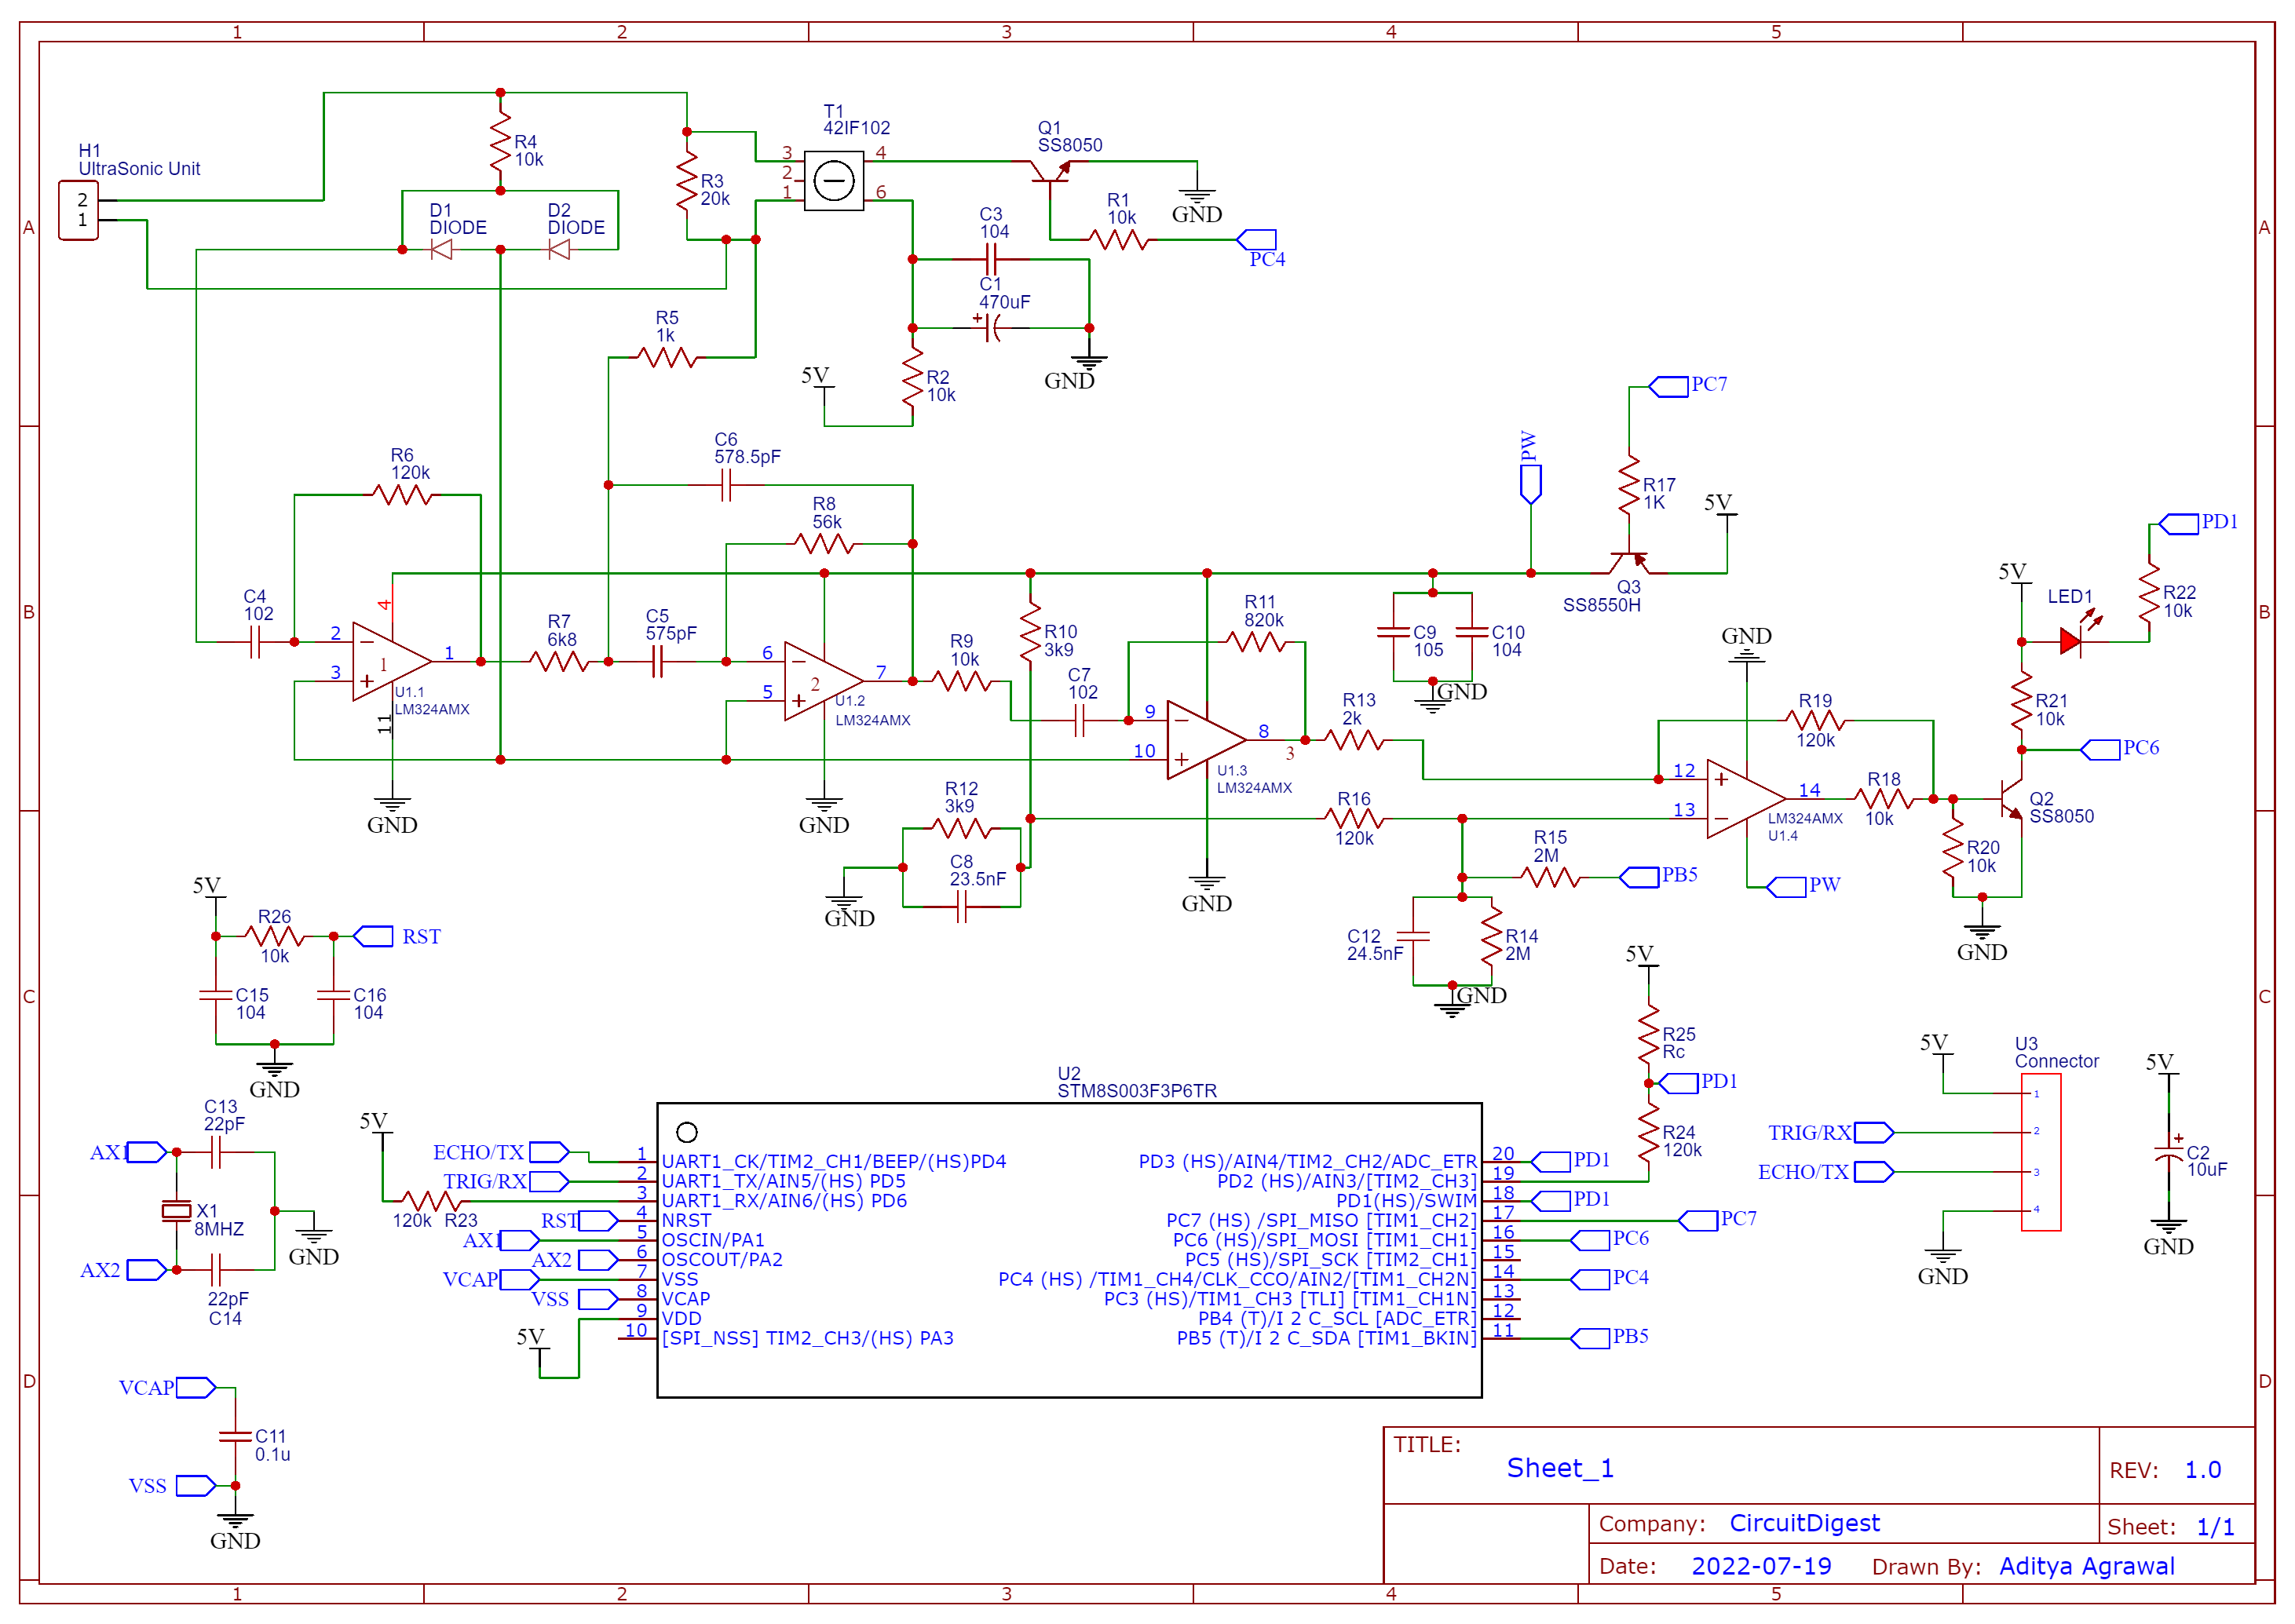Viewport: 2295px width, 1624px height.
Task: Click the pin 1 indicator circle on U2
Action: (687, 1132)
